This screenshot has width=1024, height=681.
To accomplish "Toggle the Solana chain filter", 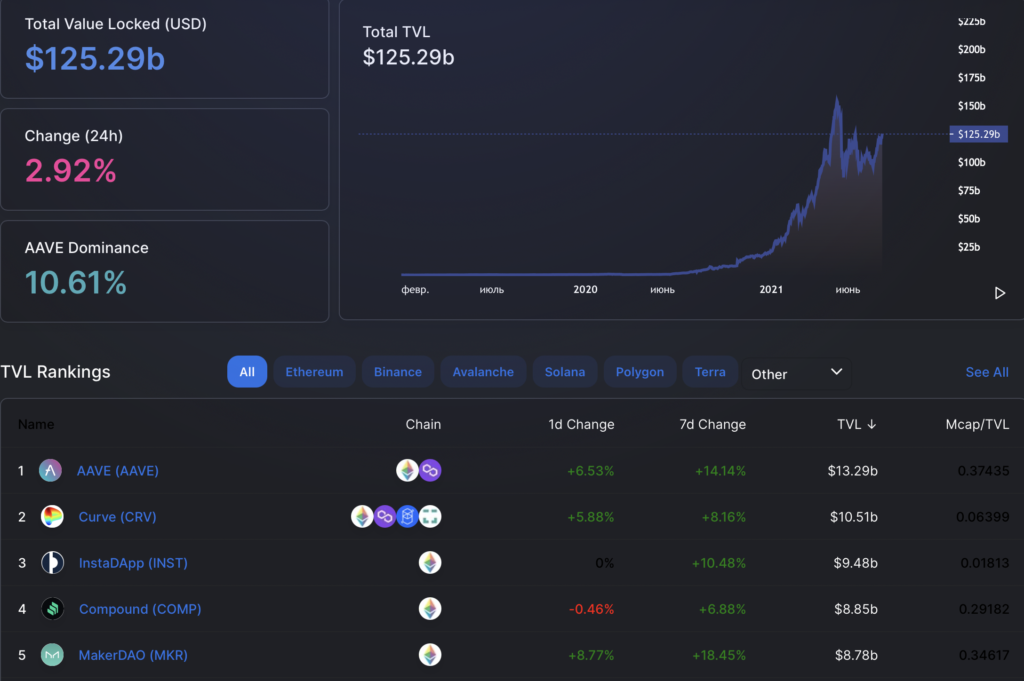I will pos(565,371).
